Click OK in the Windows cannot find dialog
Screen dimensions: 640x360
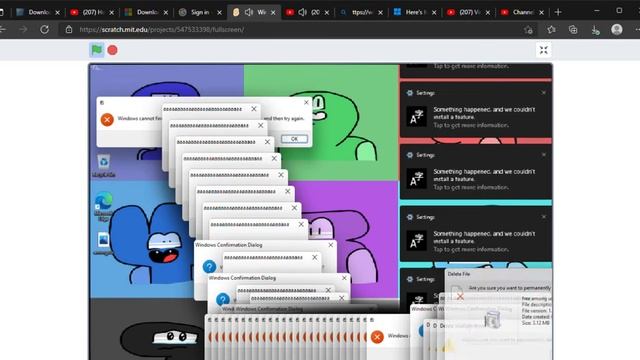pyautogui.click(x=294, y=139)
